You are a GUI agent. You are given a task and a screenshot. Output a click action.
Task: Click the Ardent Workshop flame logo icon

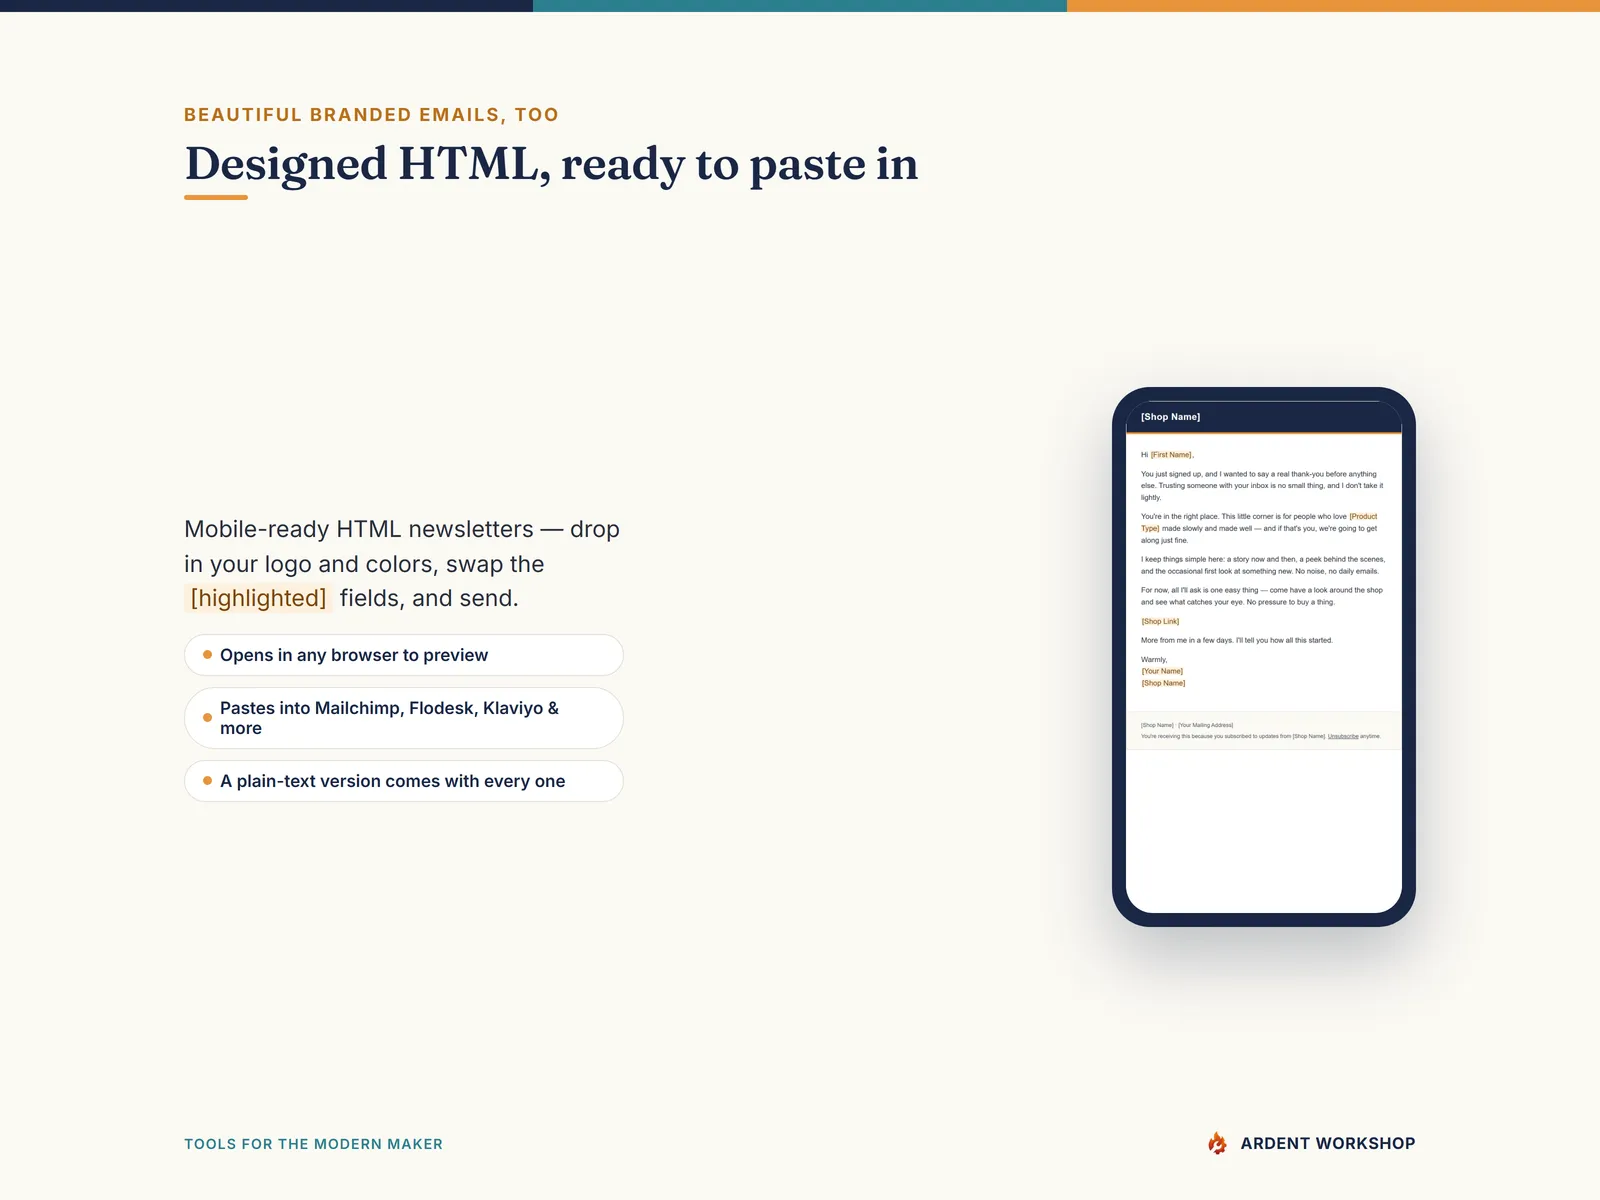pyautogui.click(x=1217, y=1143)
